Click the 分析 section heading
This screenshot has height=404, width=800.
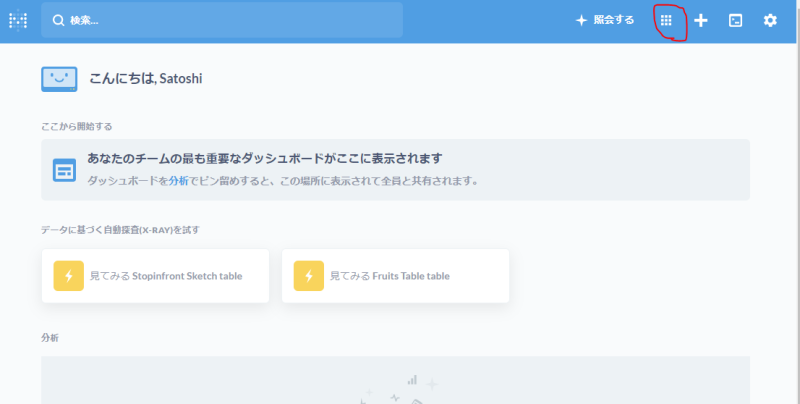pos(50,338)
